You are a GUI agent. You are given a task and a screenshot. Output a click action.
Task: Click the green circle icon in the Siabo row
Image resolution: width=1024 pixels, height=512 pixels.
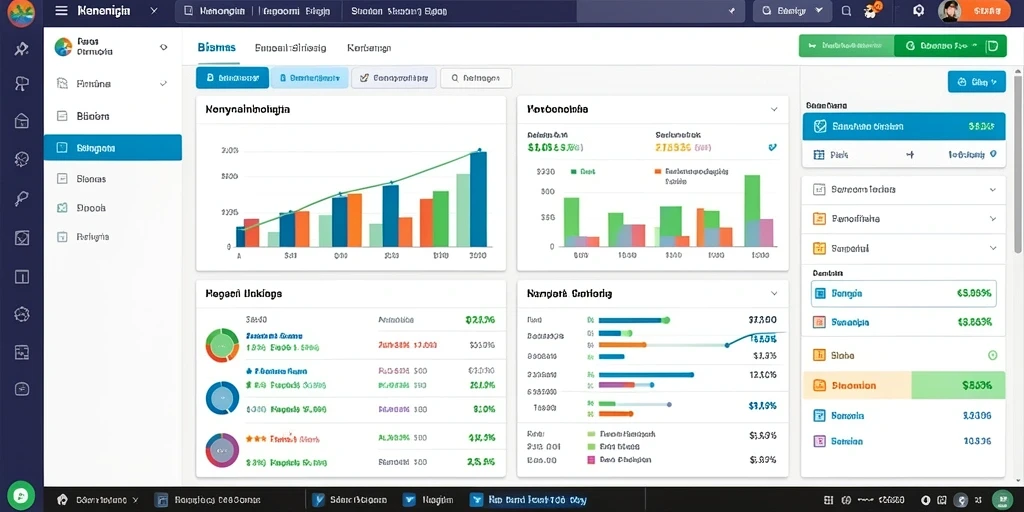click(993, 355)
